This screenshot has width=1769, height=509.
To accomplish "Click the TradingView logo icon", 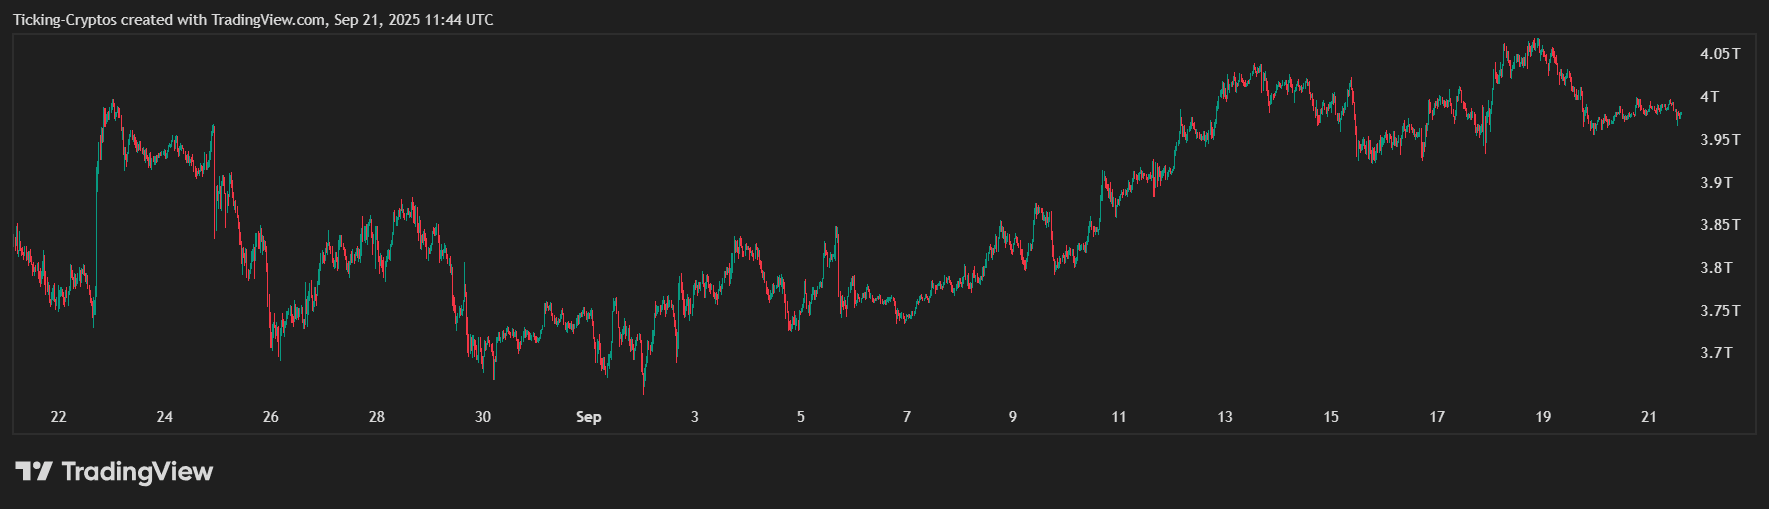I will [34, 471].
